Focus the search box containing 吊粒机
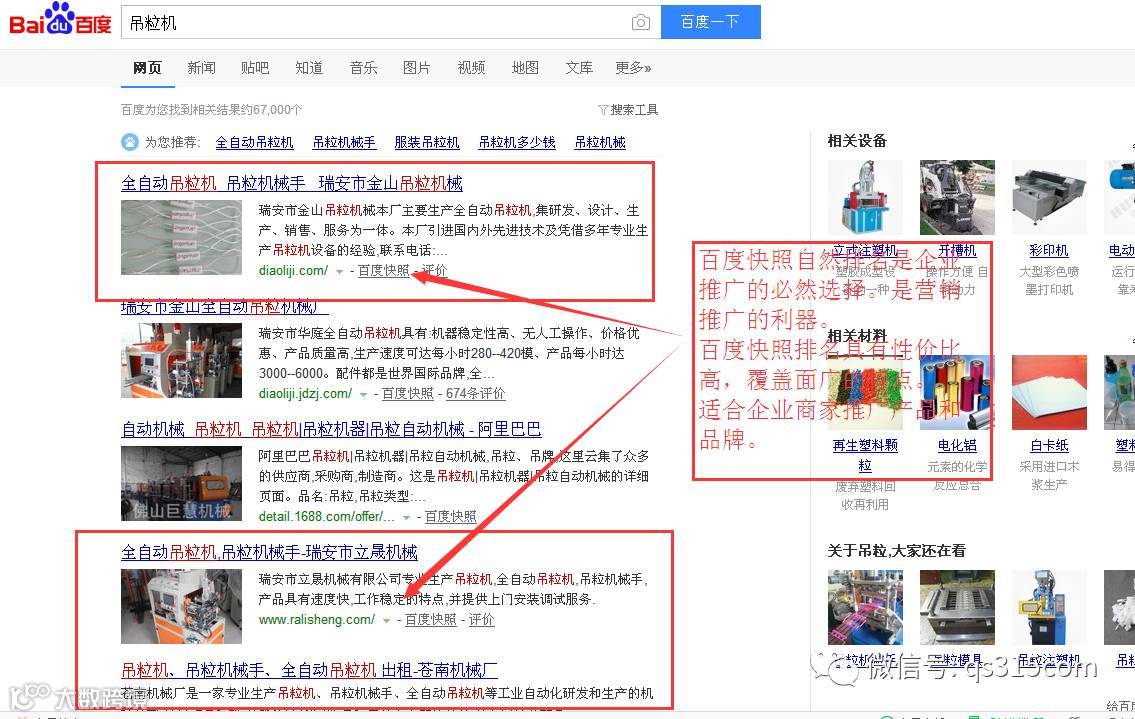Image resolution: width=1135 pixels, height=719 pixels. (x=391, y=22)
